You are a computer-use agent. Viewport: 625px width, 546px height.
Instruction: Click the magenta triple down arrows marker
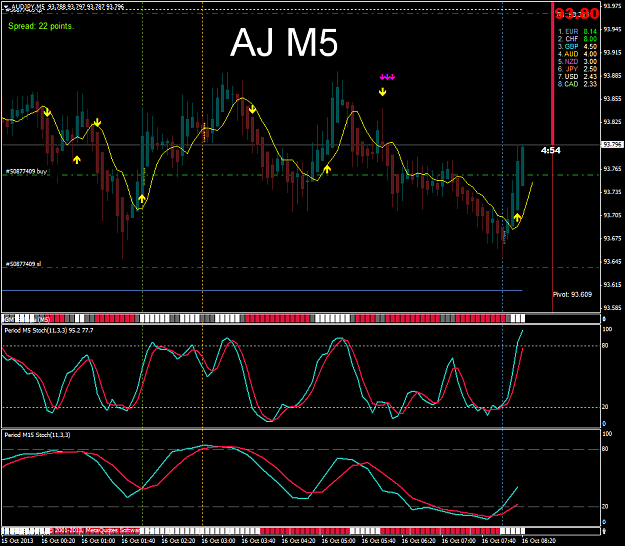[387, 77]
